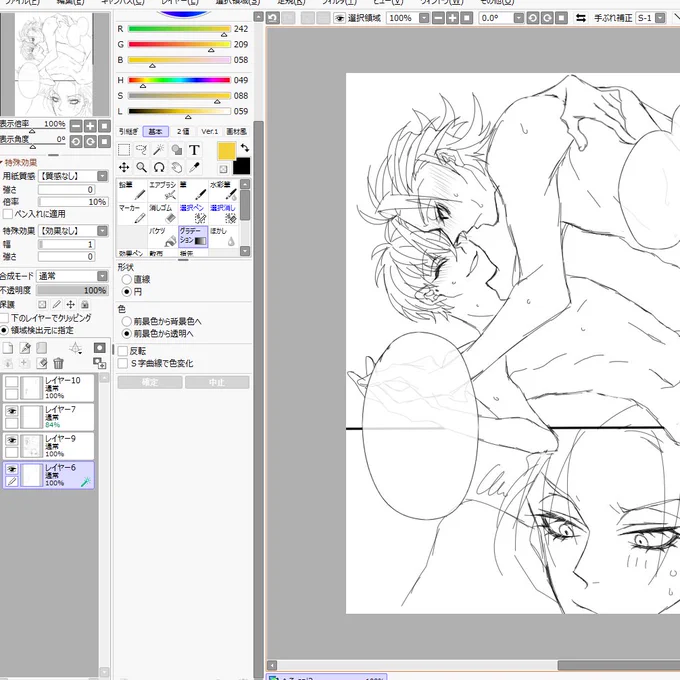Select the Hand pan tool
Screen dimensions: 680x680
click(x=177, y=167)
